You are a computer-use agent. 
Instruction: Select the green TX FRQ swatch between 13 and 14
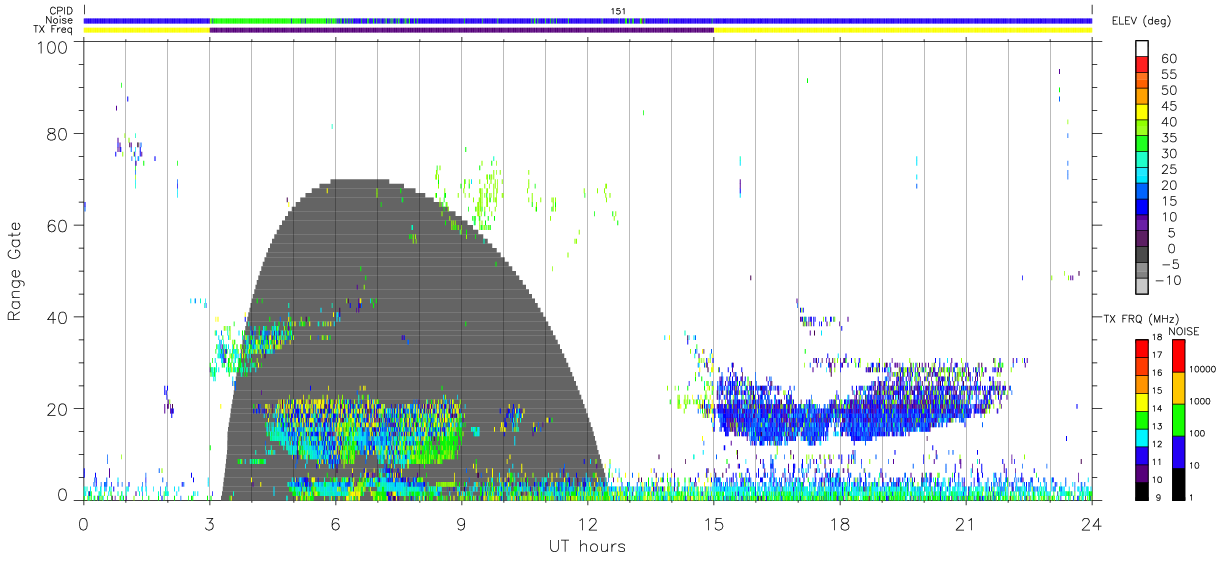(x=1141, y=419)
